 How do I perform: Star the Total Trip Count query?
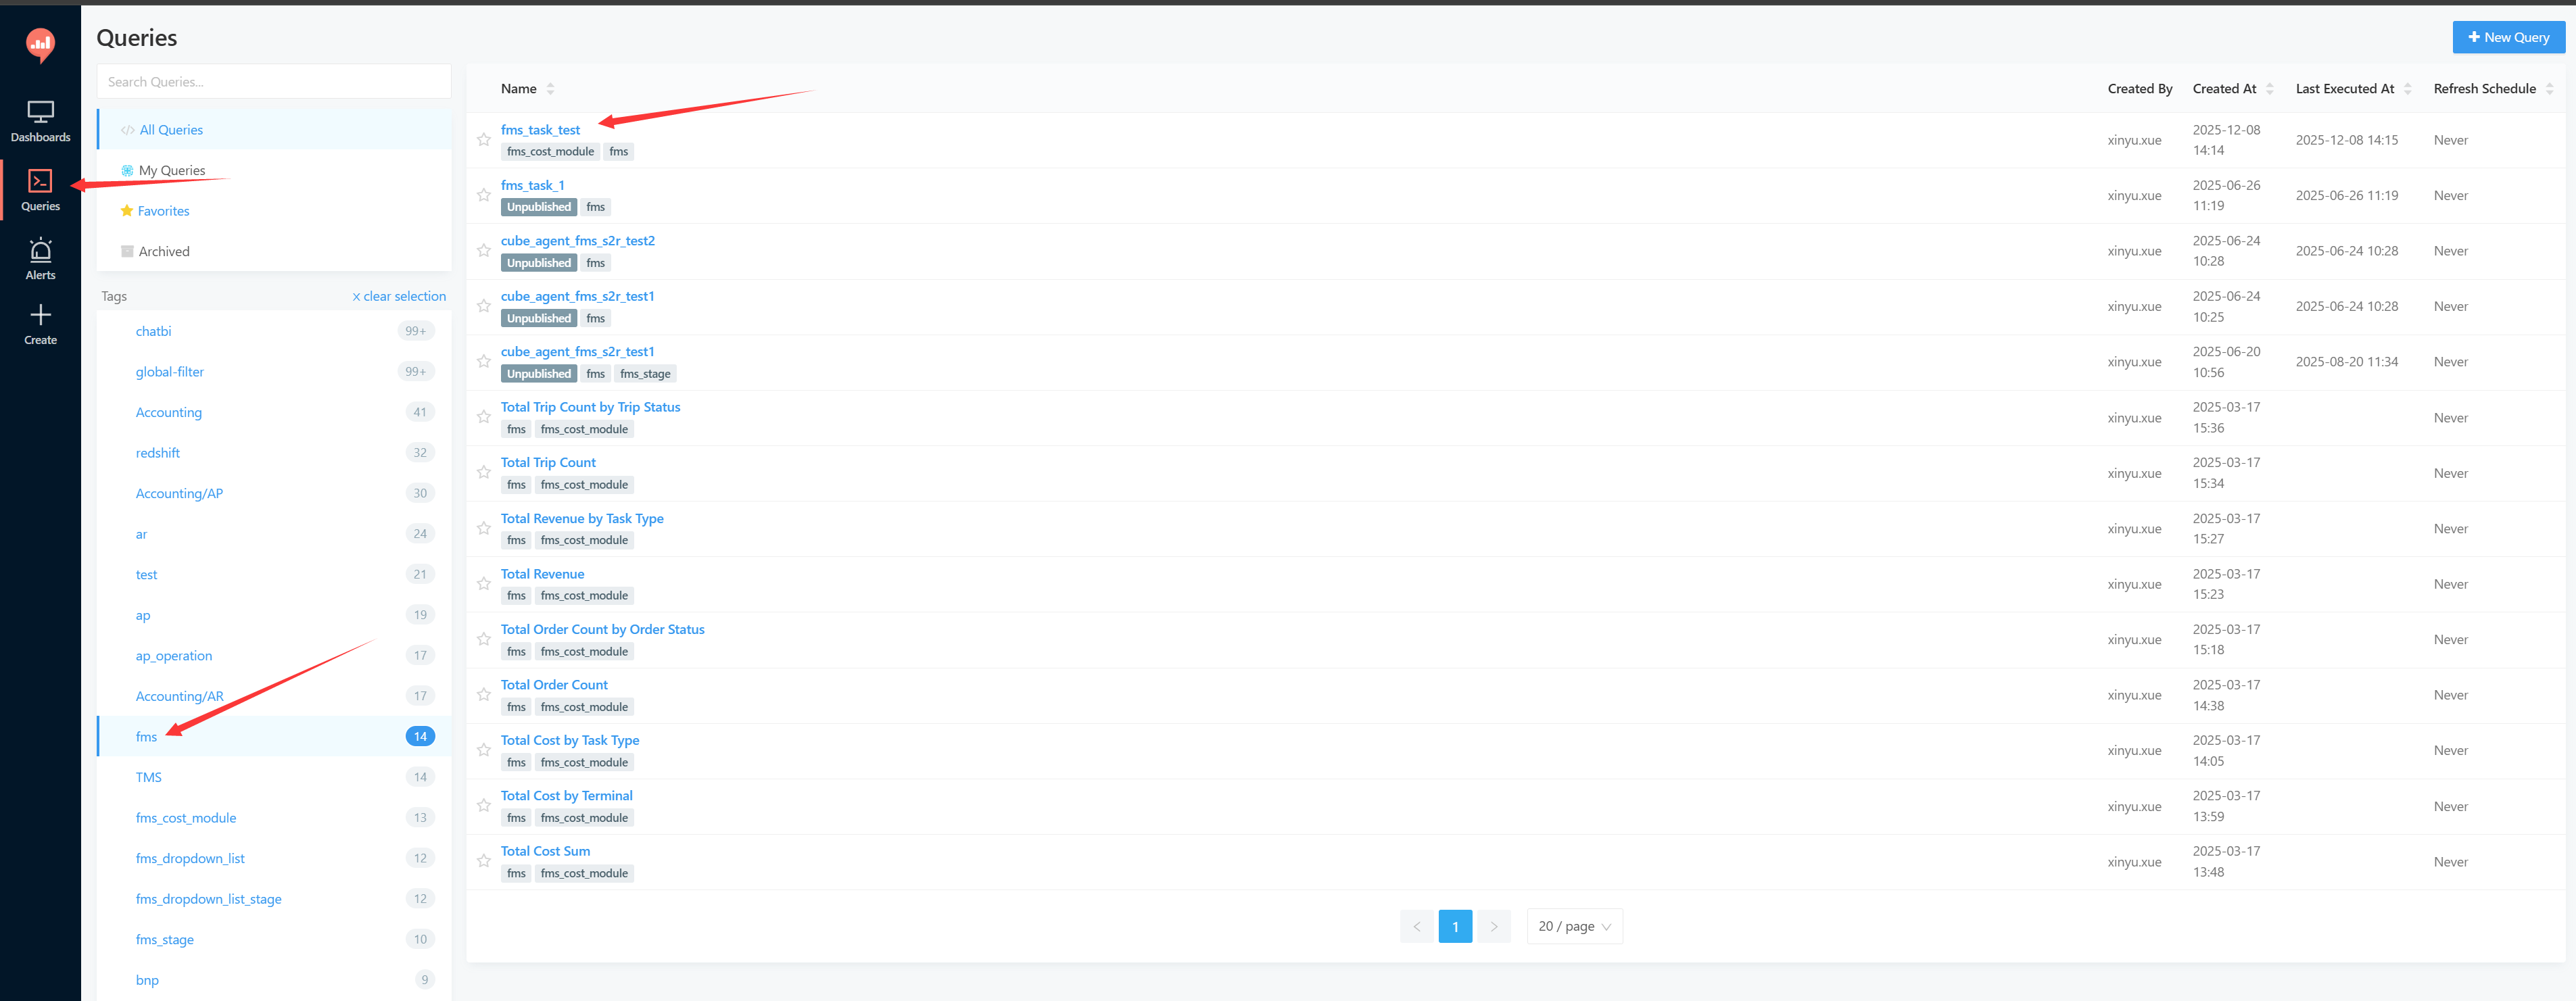(x=483, y=472)
